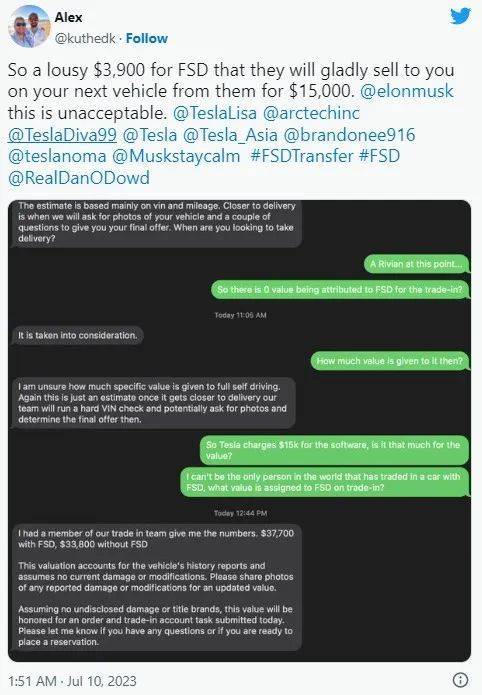Open the tweet info icon
This screenshot has width=482, height=695.
(x=461, y=680)
